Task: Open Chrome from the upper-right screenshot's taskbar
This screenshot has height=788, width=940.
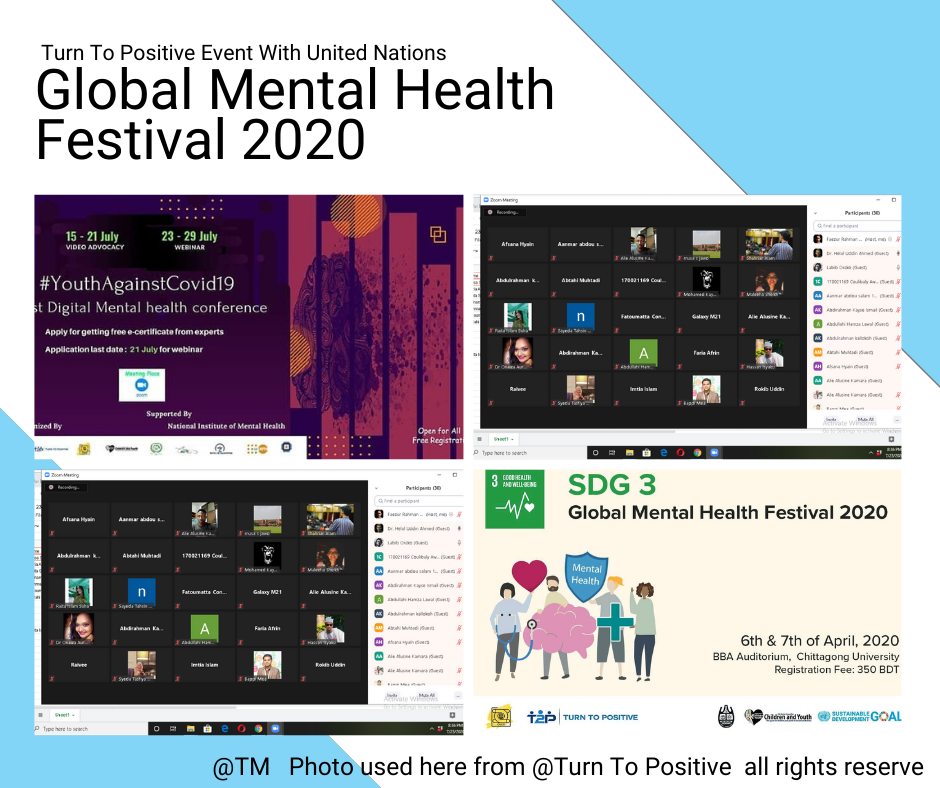Action: (697, 453)
